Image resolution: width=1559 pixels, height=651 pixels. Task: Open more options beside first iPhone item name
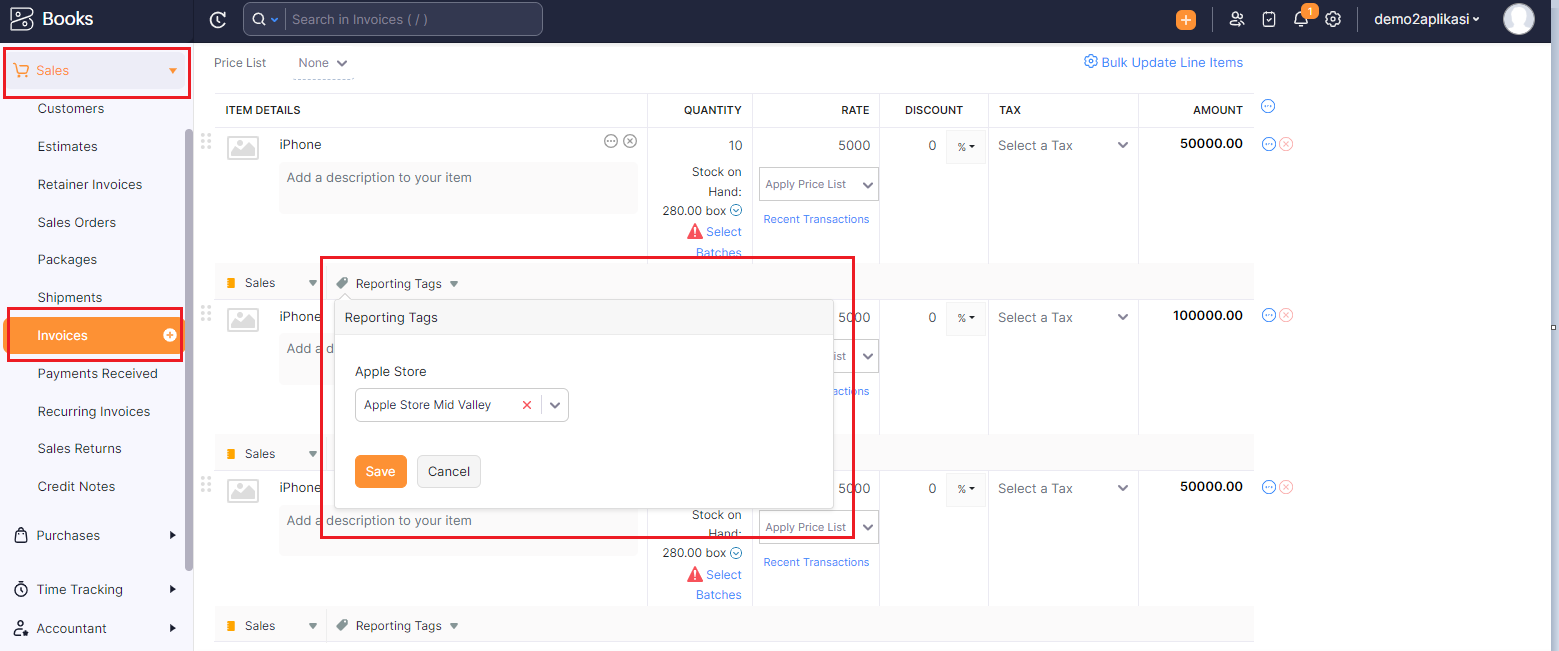[x=611, y=141]
